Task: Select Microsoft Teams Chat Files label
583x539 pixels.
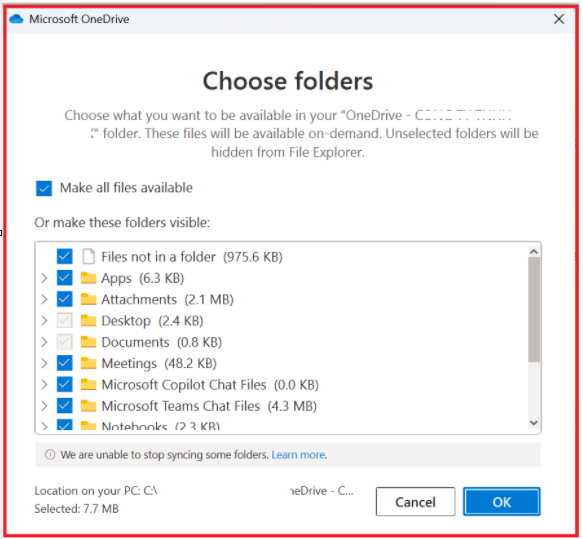Action: coord(209,406)
